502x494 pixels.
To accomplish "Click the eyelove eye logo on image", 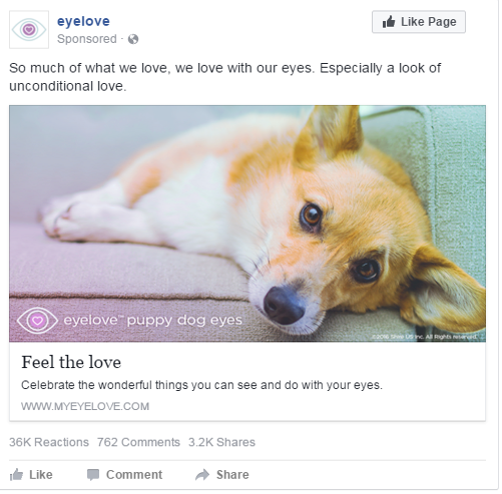I will tap(37, 320).
